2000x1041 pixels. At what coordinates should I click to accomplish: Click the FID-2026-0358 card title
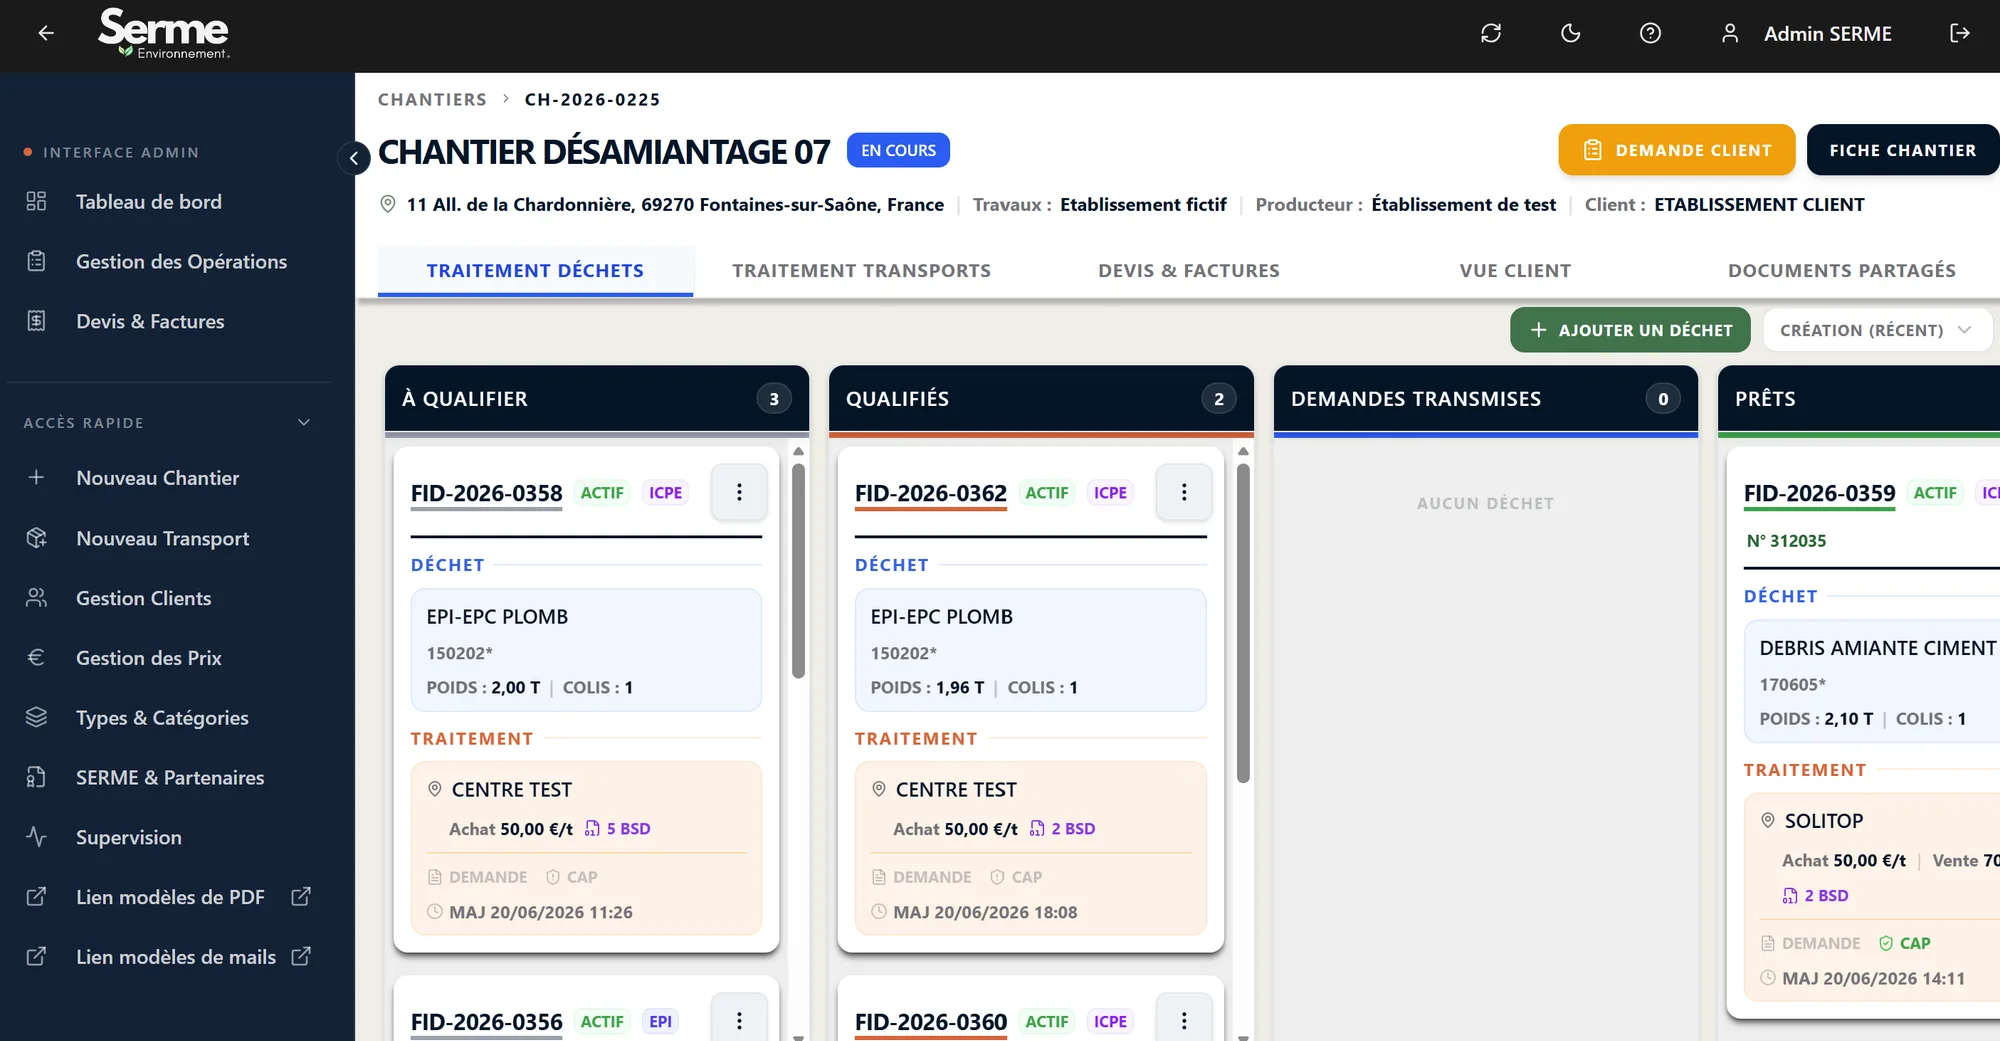tap(487, 493)
